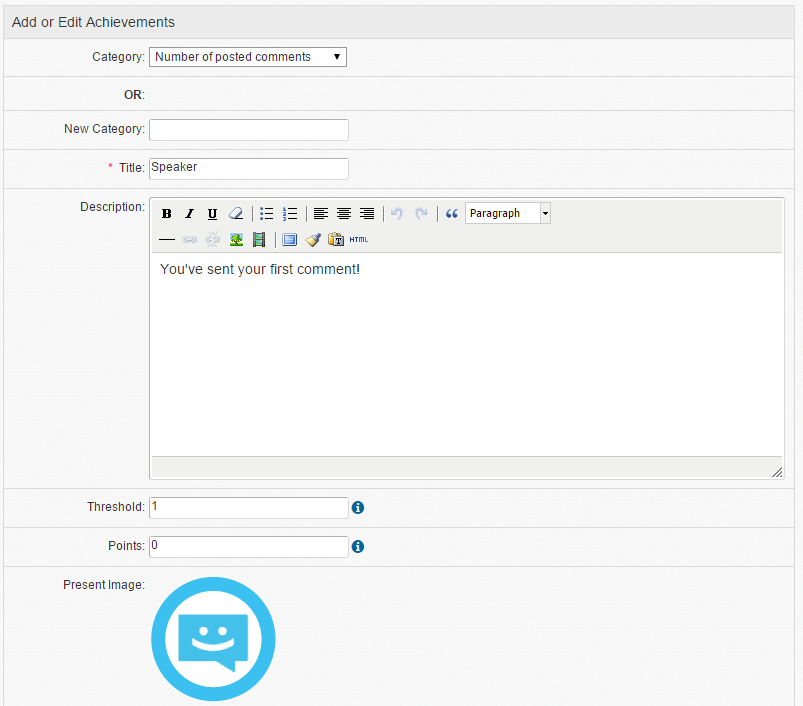The height and width of the screenshot is (706, 803).
Task: Click the Speaker achievement image thumbnail
Action: click(213, 638)
